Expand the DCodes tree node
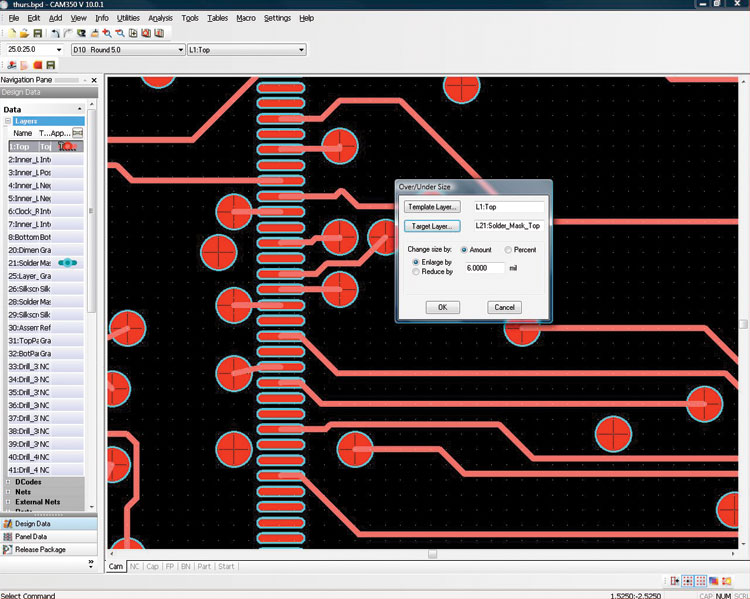The height and width of the screenshot is (599, 750). point(8,482)
